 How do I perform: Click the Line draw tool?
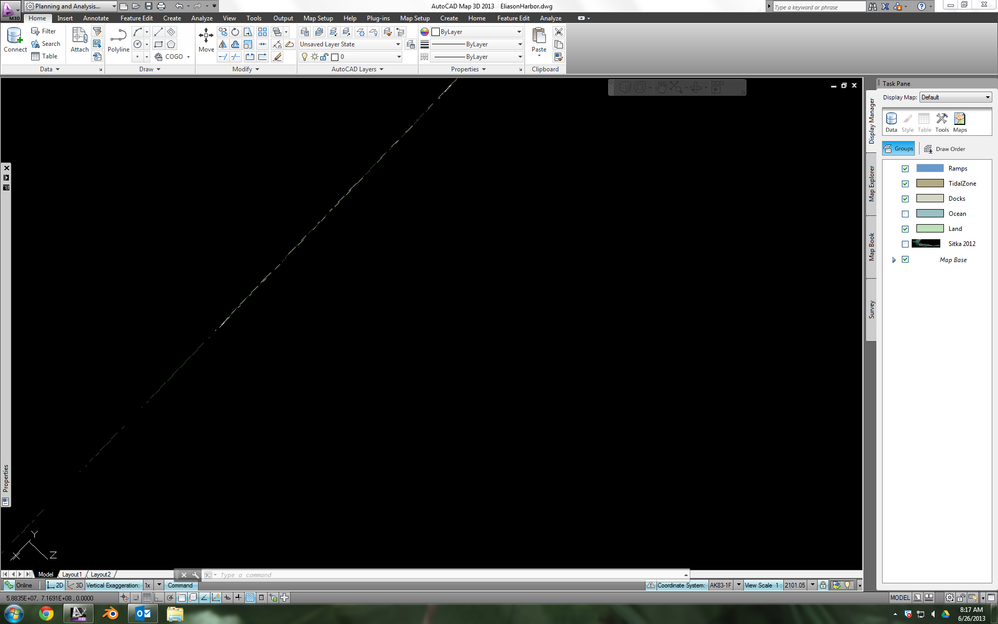coord(158,31)
